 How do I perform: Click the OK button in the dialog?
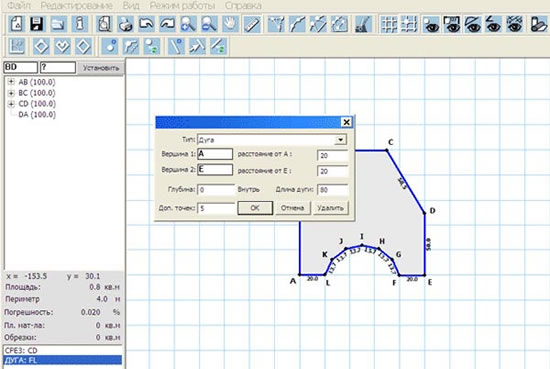click(255, 208)
